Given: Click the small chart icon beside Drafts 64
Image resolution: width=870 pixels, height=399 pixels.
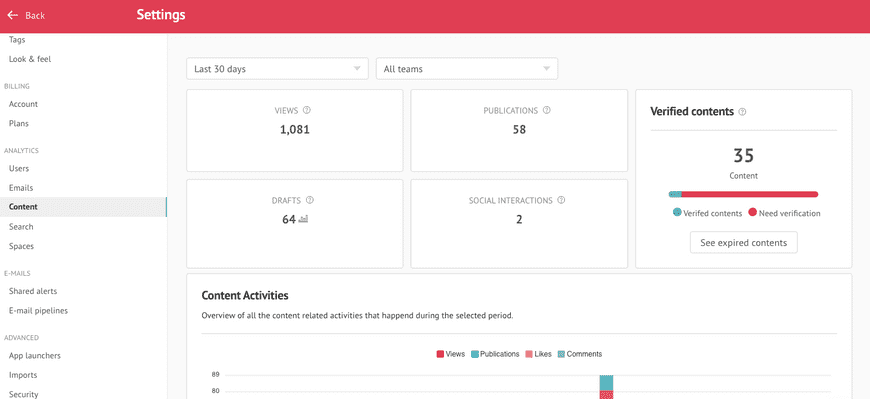Looking at the screenshot, I should pos(303,219).
